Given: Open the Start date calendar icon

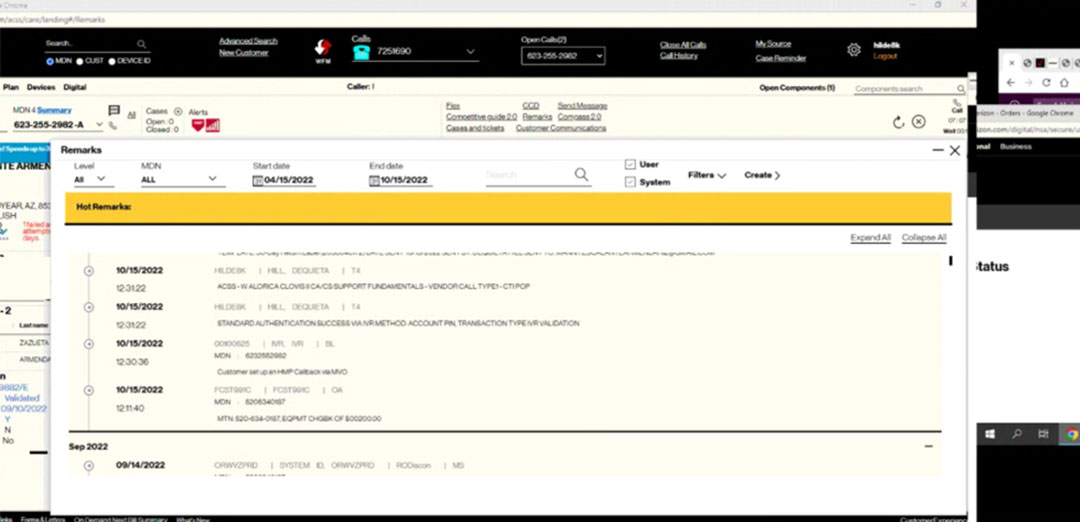Looking at the screenshot, I should (257, 181).
